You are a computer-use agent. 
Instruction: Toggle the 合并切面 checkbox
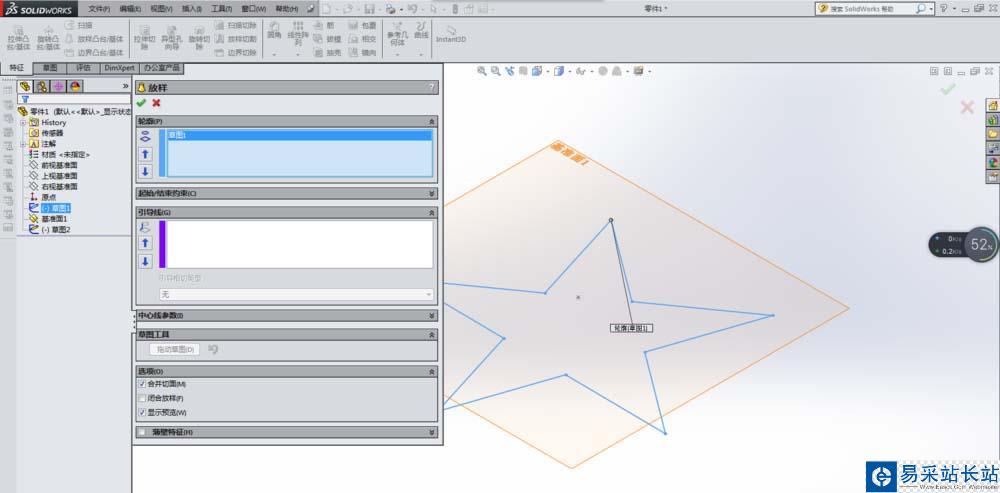coord(142,384)
